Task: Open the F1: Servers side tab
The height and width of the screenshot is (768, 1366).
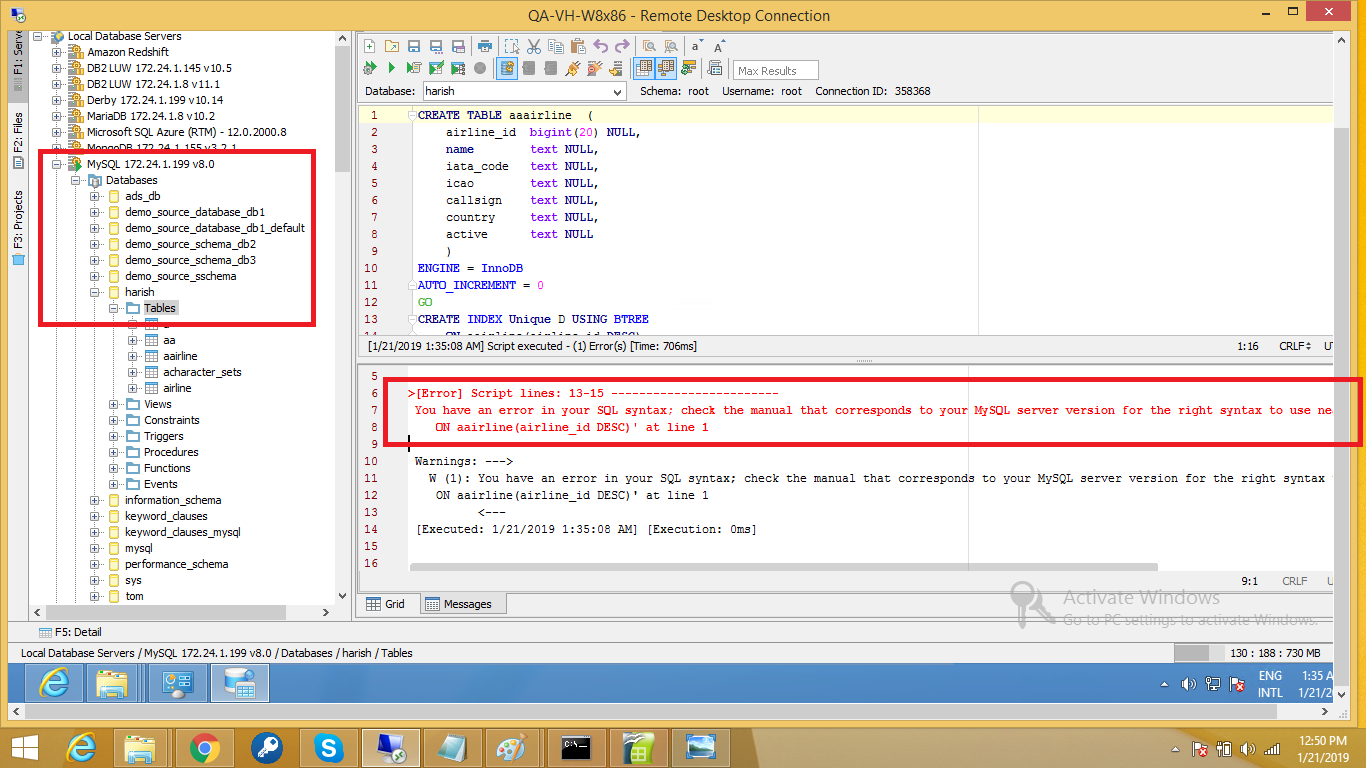Action: pyautogui.click(x=18, y=64)
